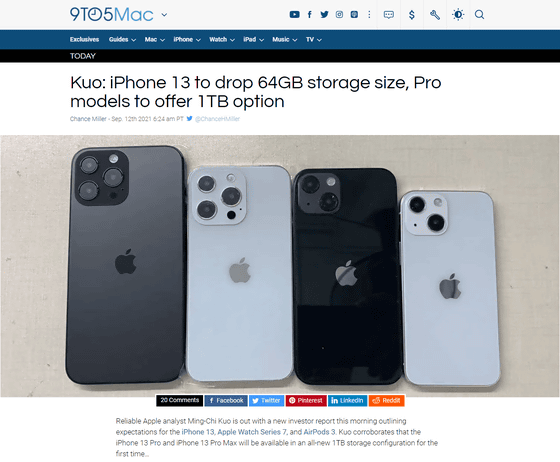Open the Watch menu in the navigation bar
560x462 pixels.
(222, 40)
